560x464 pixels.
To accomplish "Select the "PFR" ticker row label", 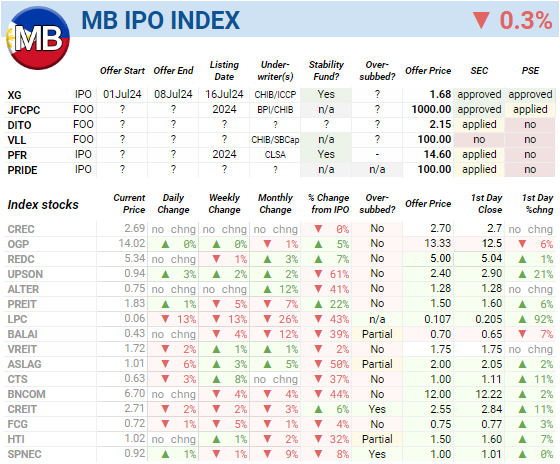I will pos(17,155).
